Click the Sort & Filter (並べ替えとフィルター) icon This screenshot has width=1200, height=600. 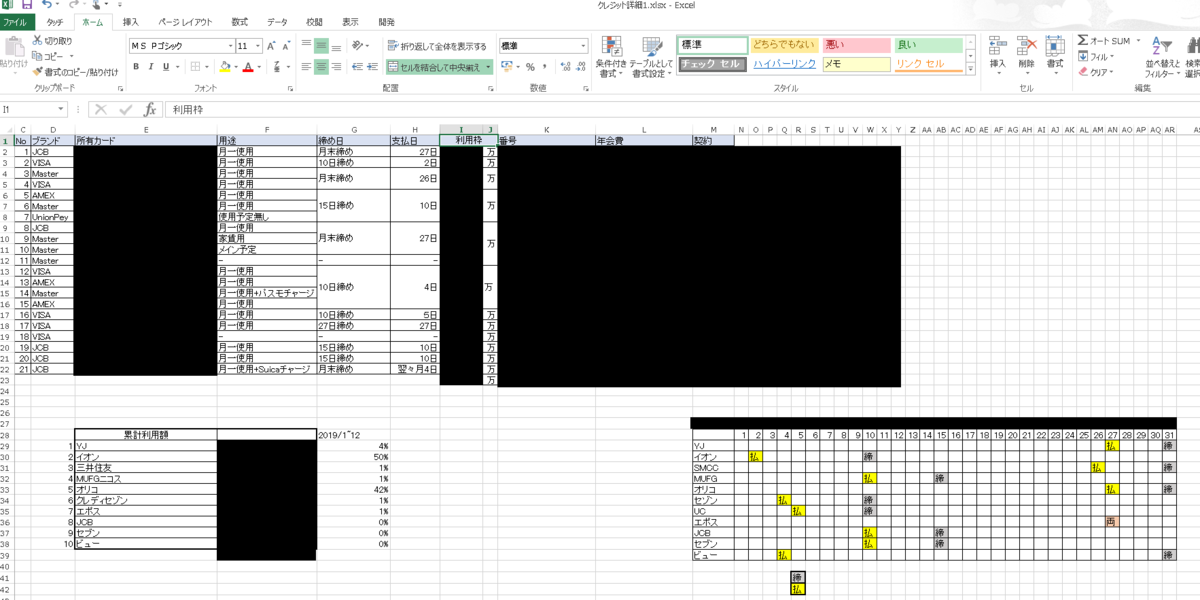pyautogui.click(x=1161, y=47)
